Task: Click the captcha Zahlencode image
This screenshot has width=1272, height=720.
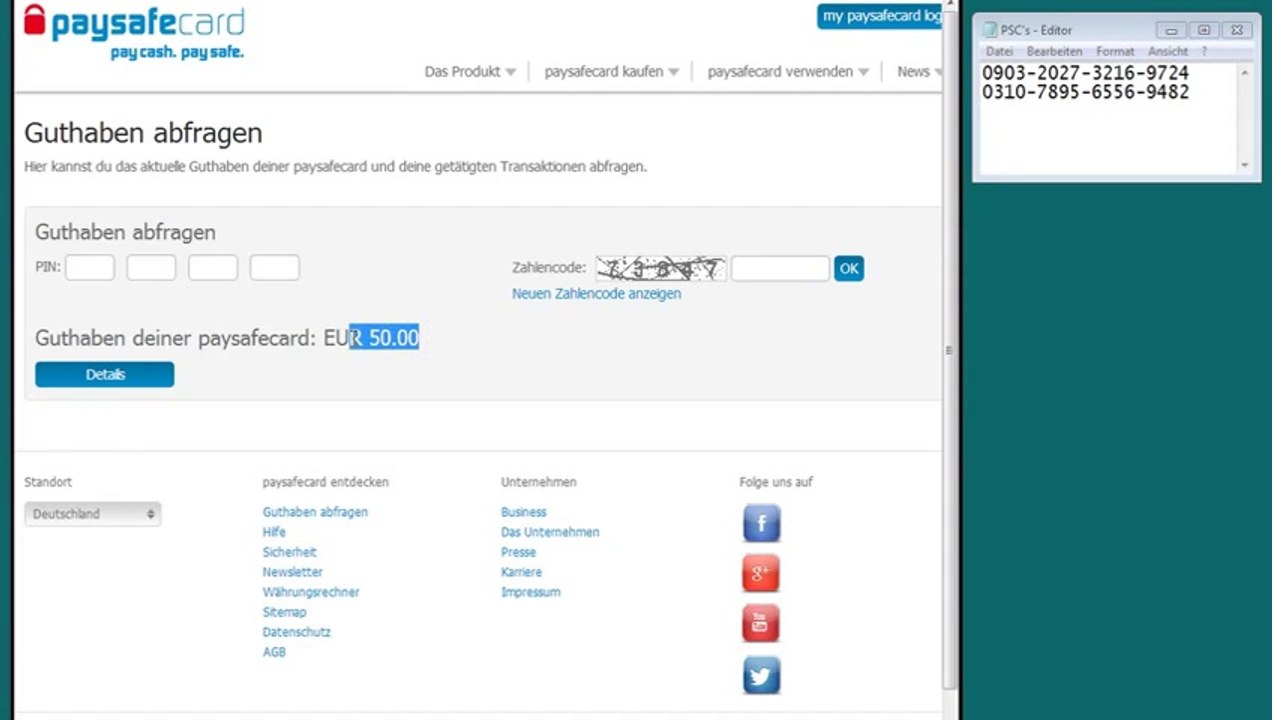Action: pyautogui.click(x=660, y=268)
